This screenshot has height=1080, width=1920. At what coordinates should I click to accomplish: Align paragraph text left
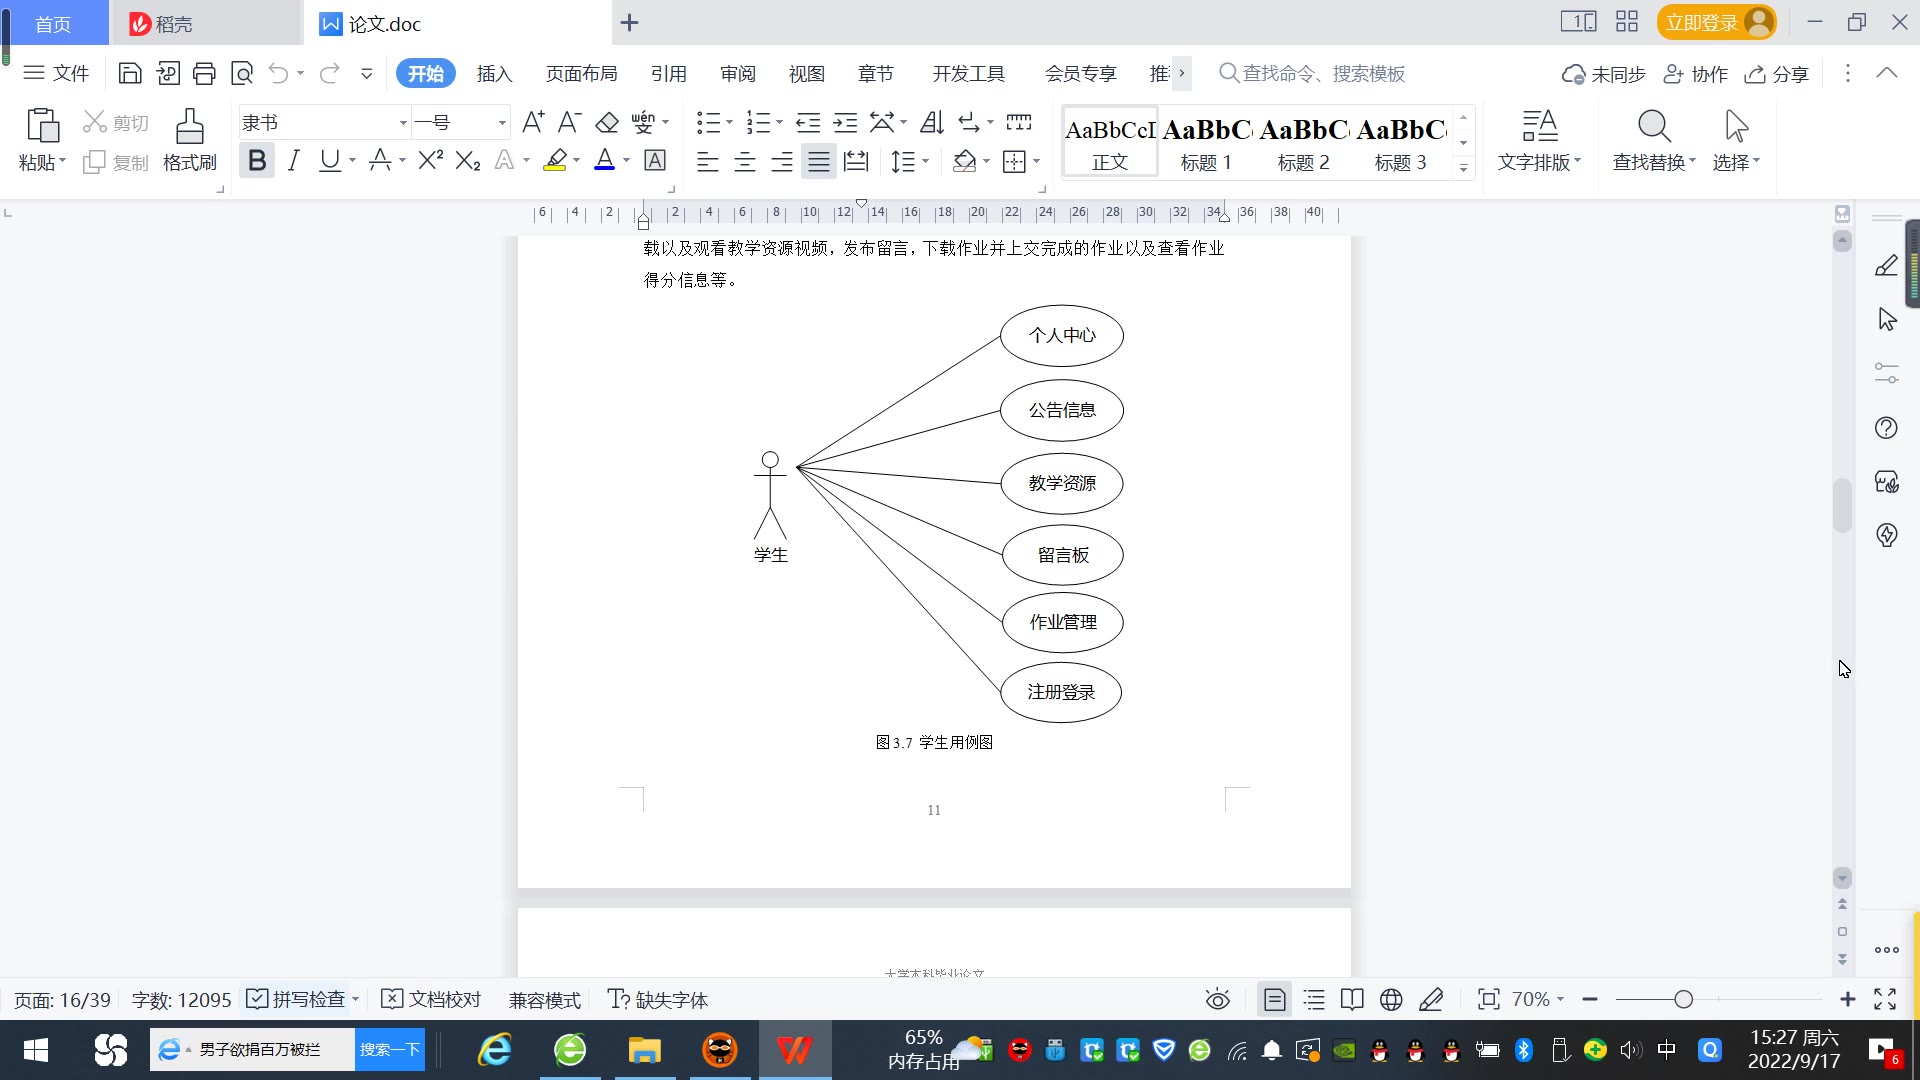pyautogui.click(x=708, y=161)
